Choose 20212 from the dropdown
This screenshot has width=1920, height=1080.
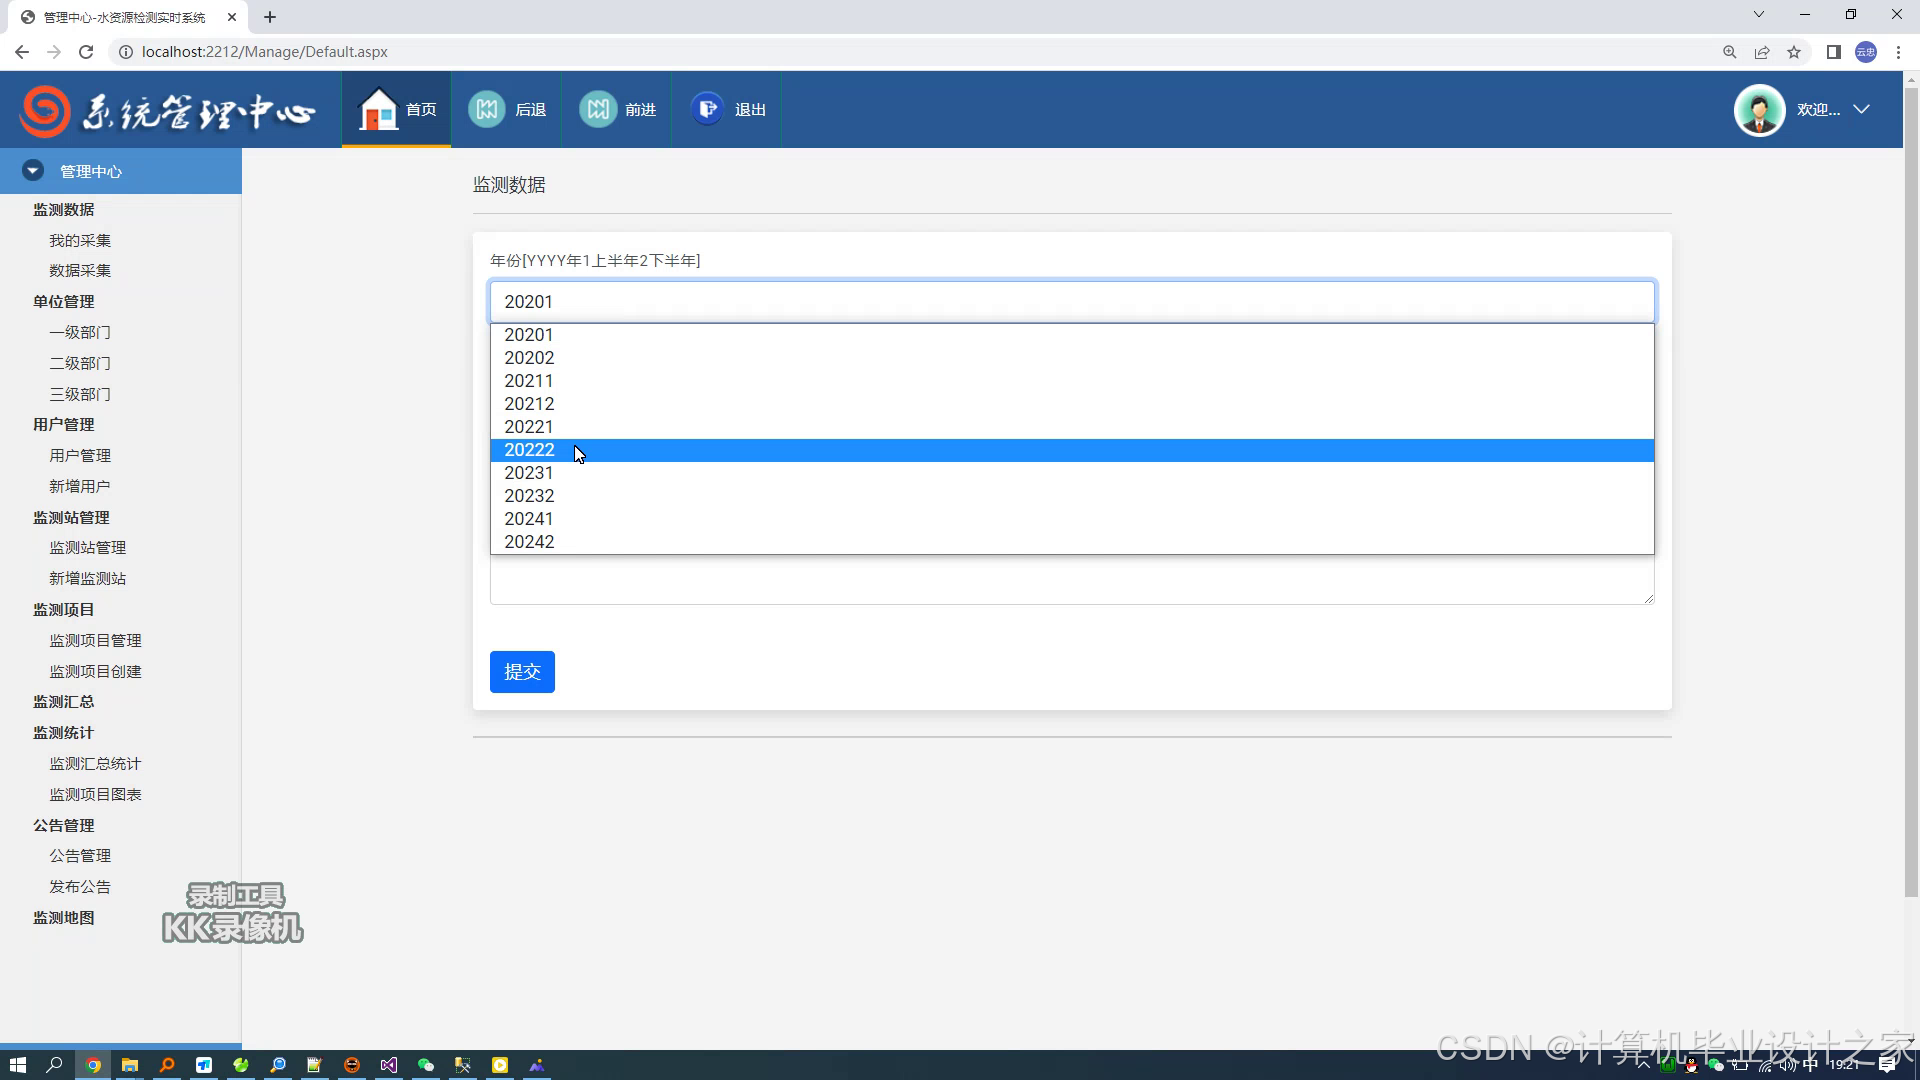(x=1072, y=404)
